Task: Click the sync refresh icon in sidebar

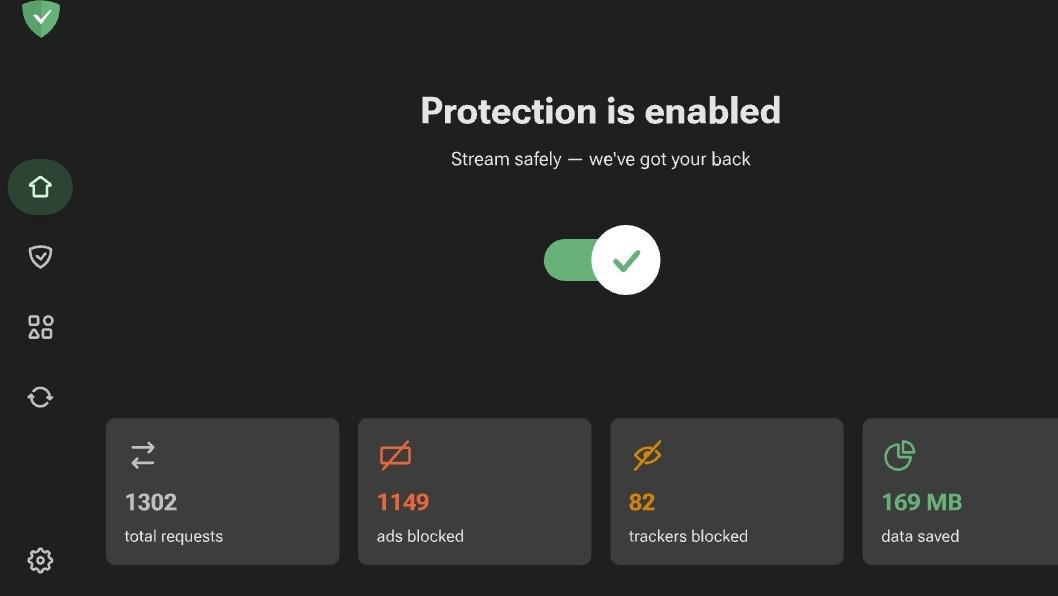Action: coord(40,396)
